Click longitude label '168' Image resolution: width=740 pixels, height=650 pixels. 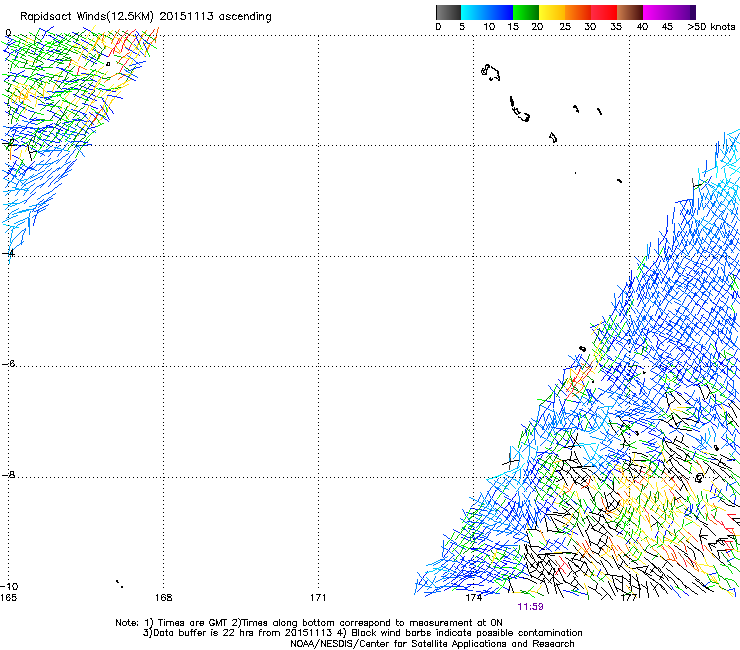163,598
